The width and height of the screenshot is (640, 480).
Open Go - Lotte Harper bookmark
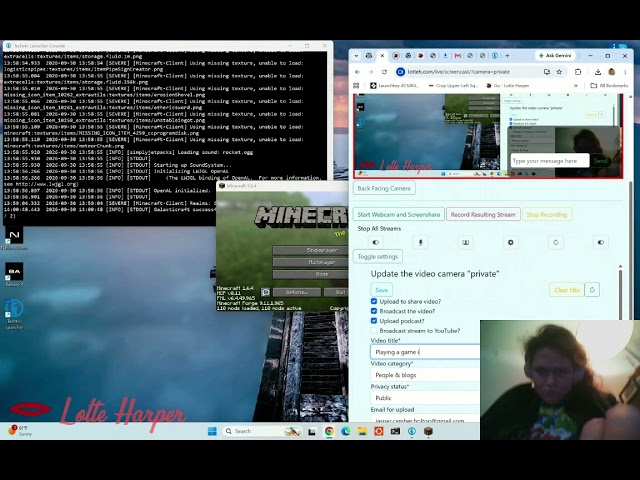(x=508, y=86)
